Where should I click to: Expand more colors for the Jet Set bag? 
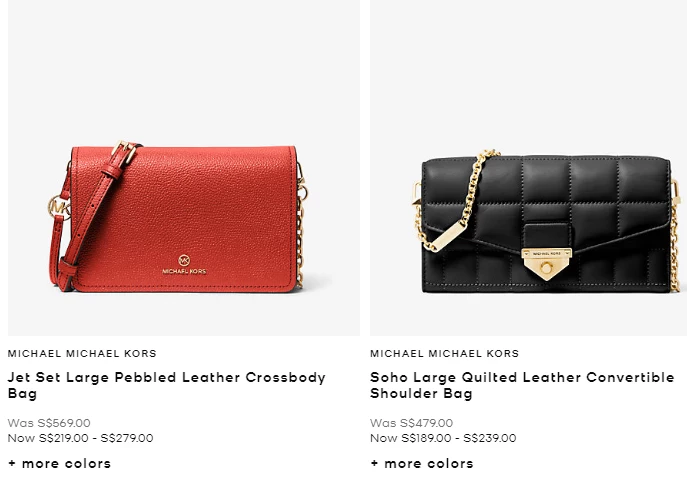point(60,464)
